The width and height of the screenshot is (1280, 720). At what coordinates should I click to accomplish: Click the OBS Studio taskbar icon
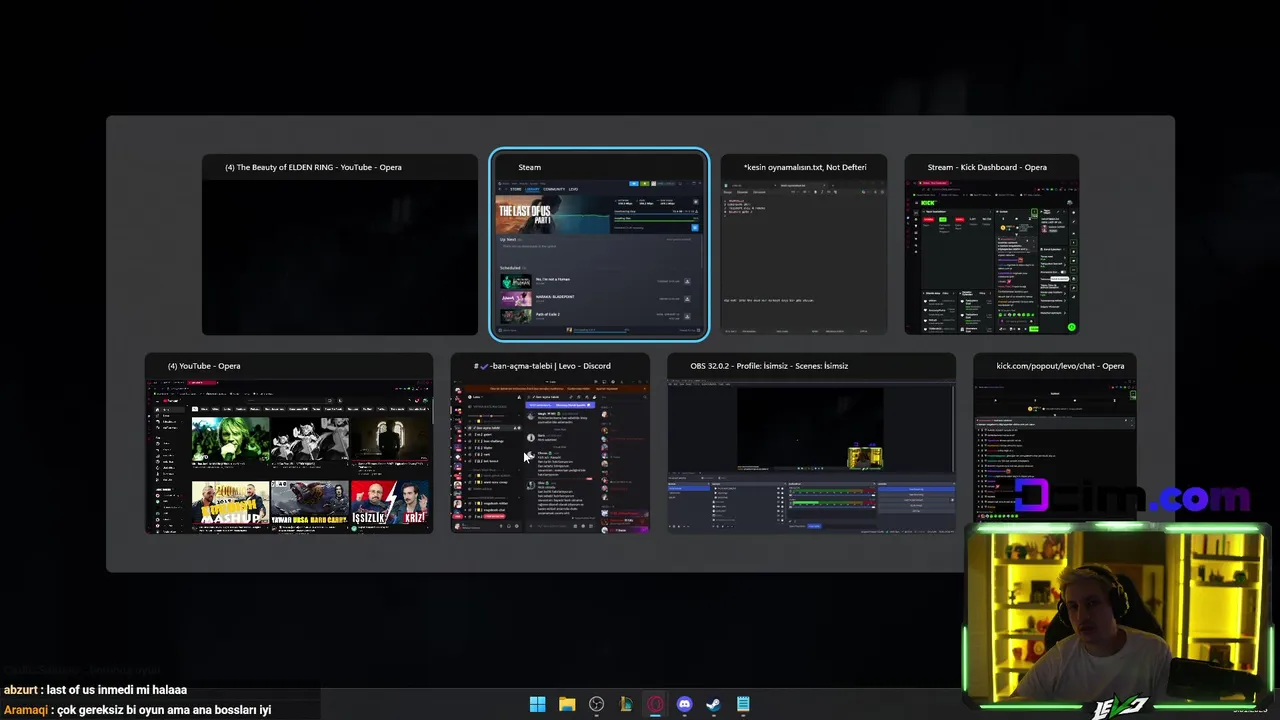(x=597, y=704)
